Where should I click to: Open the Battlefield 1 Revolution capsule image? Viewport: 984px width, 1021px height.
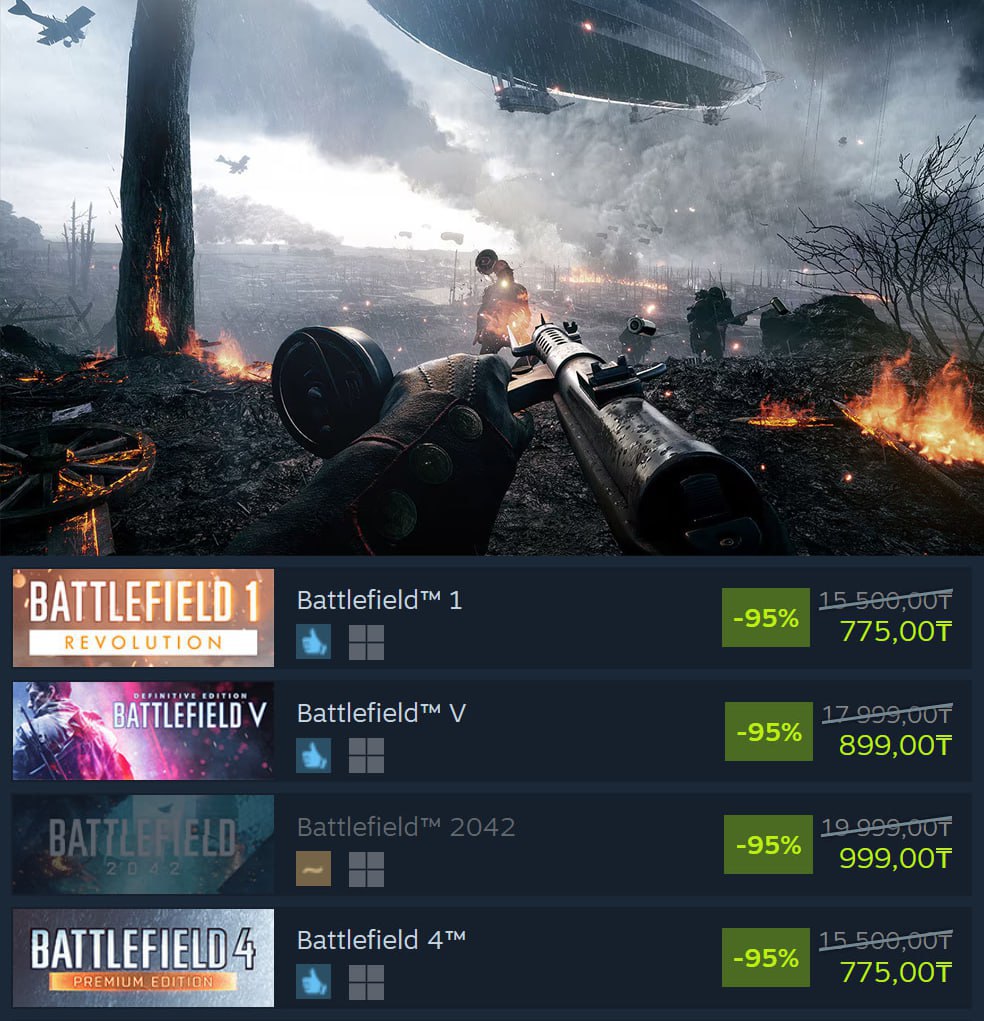pos(143,618)
